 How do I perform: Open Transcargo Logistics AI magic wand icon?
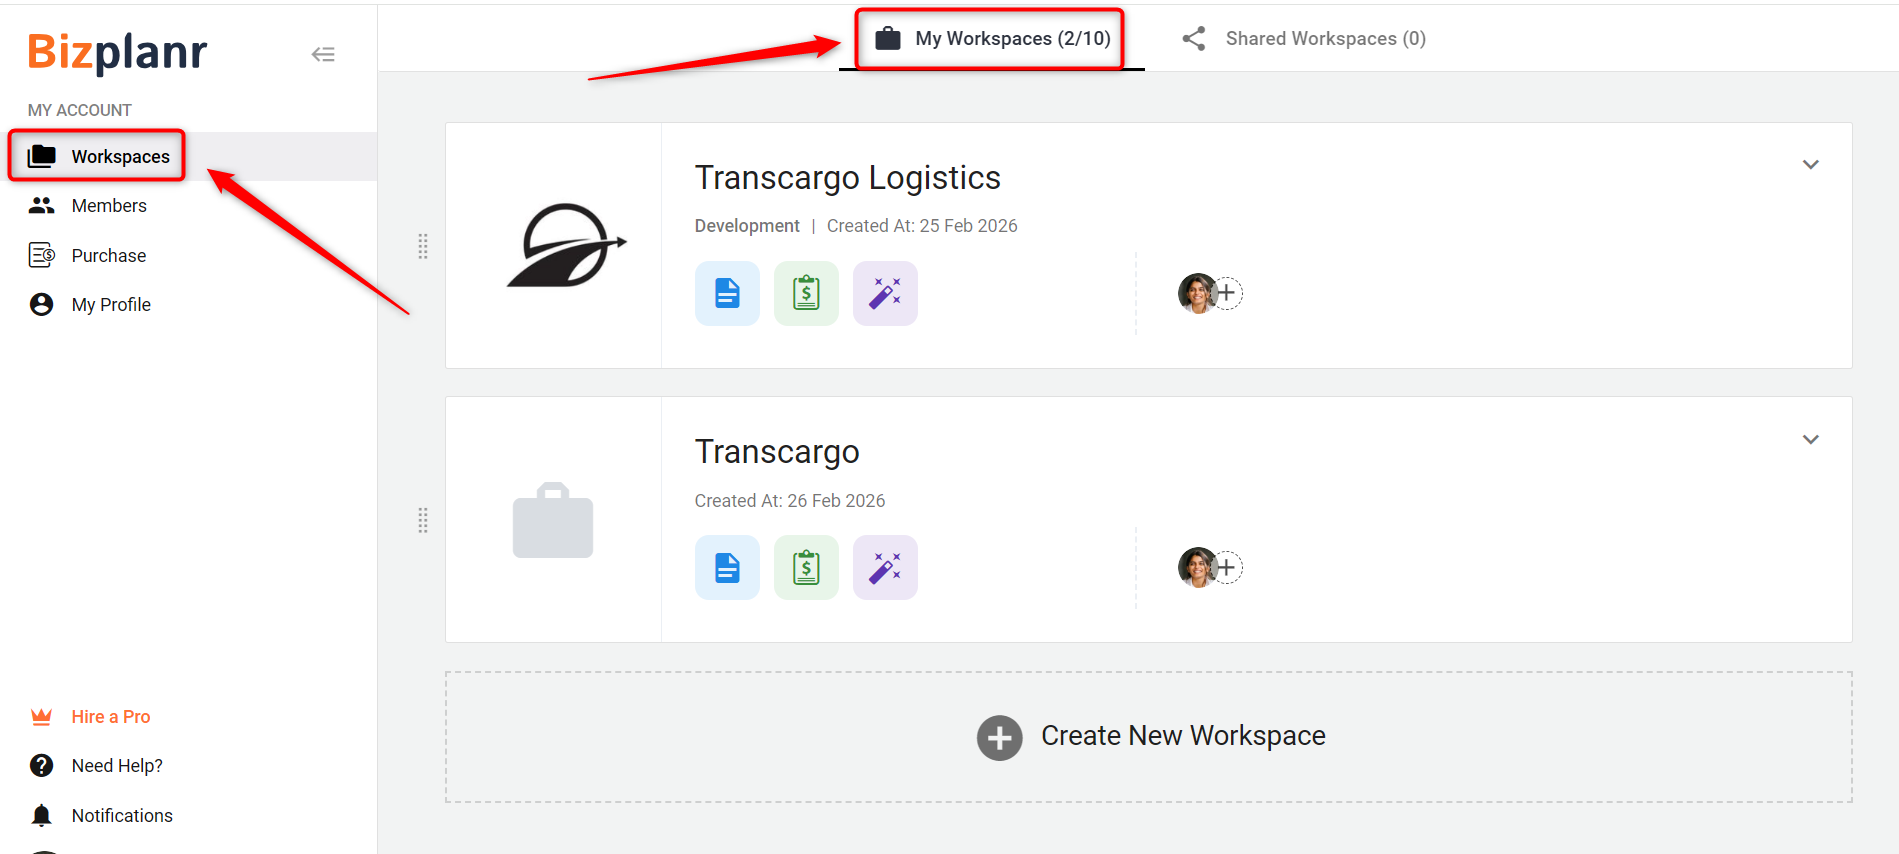pyautogui.click(x=885, y=293)
